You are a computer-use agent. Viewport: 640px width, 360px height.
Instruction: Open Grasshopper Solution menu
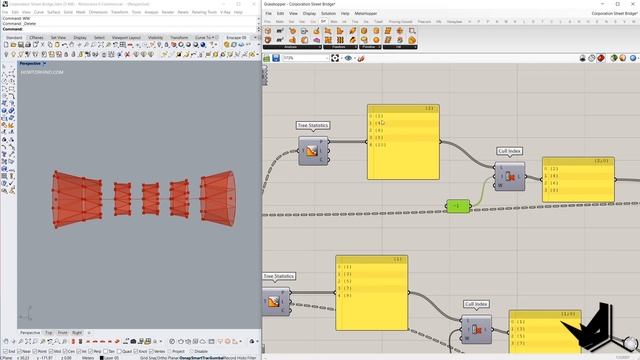click(x=328, y=13)
